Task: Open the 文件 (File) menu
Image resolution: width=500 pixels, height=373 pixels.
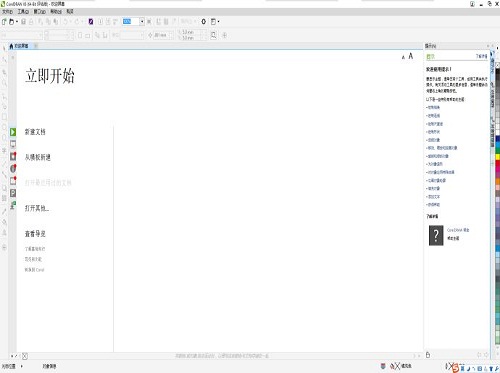Action: 7,12
